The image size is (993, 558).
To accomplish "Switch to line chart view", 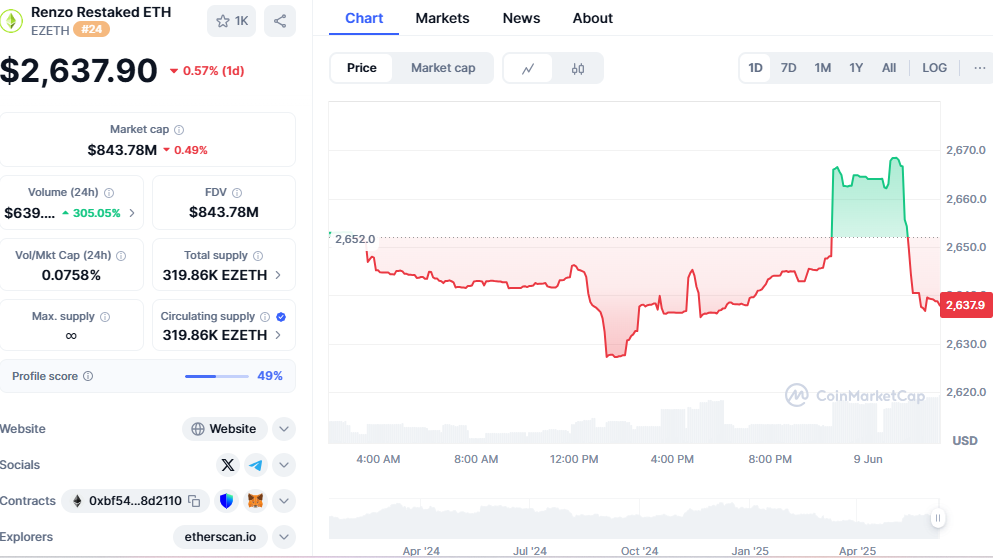I will click(x=528, y=68).
